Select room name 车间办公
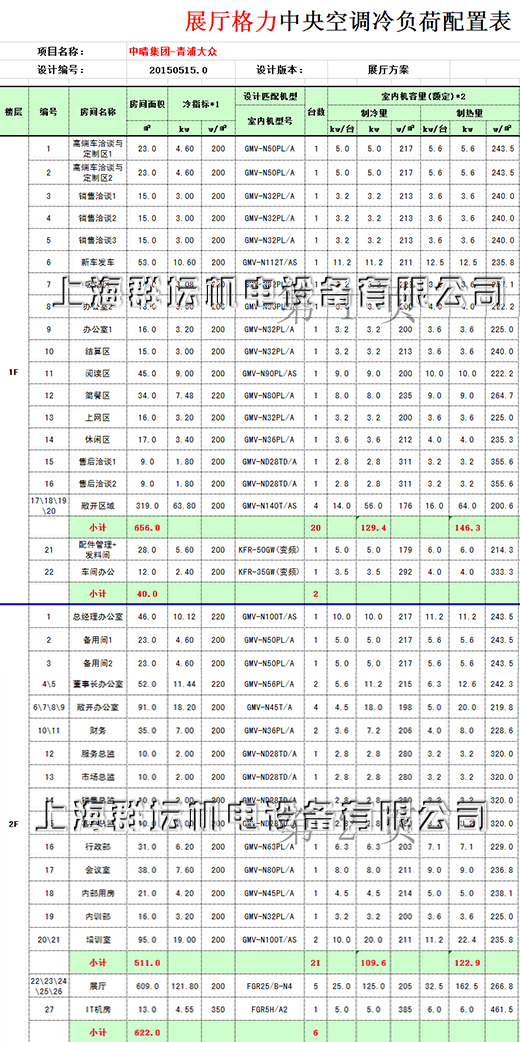 (97, 572)
